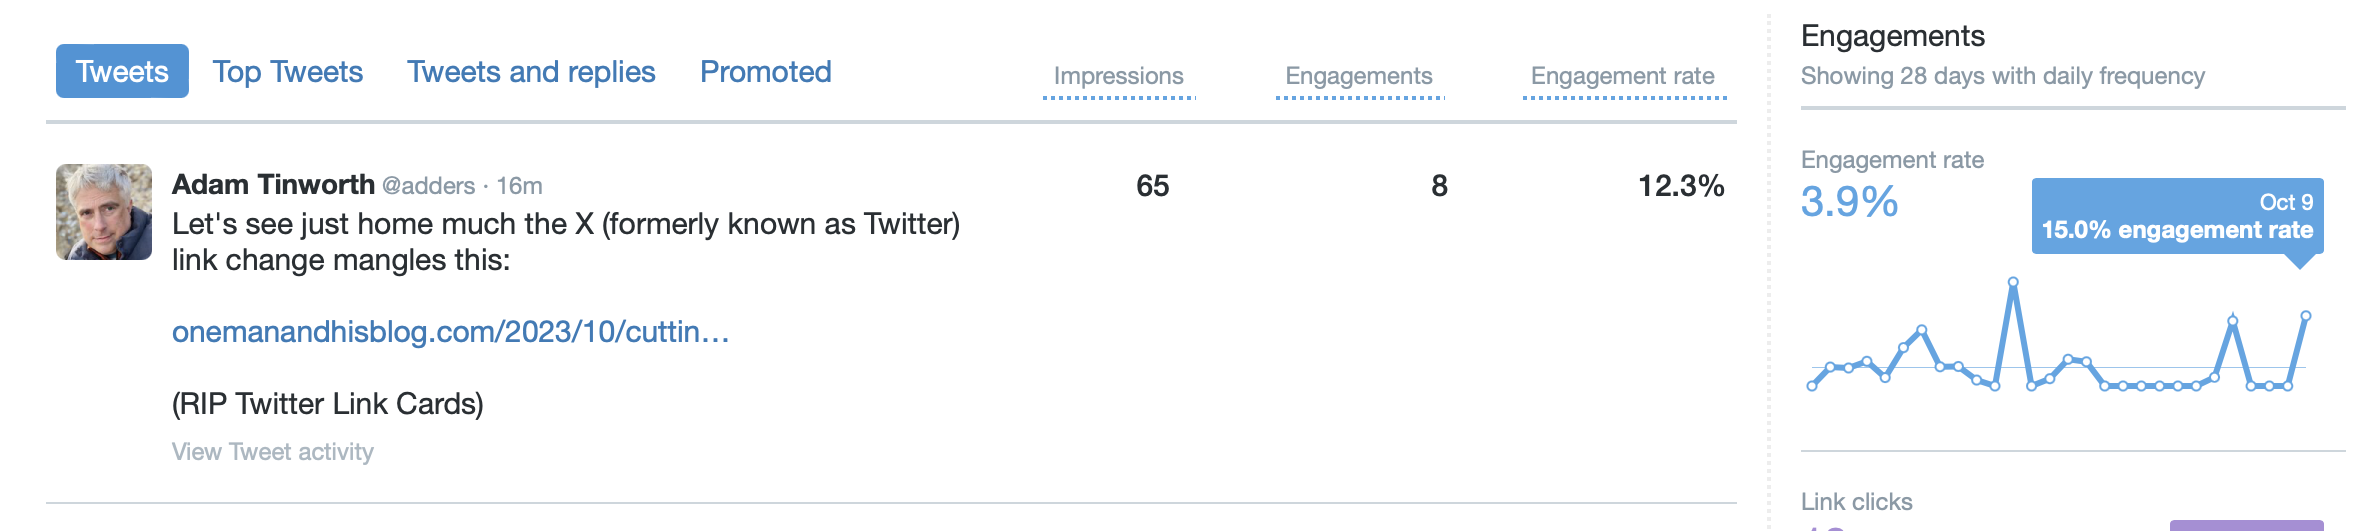Click the Link clicks label
Viewport: 2375px width, 531px height.
1856,502
